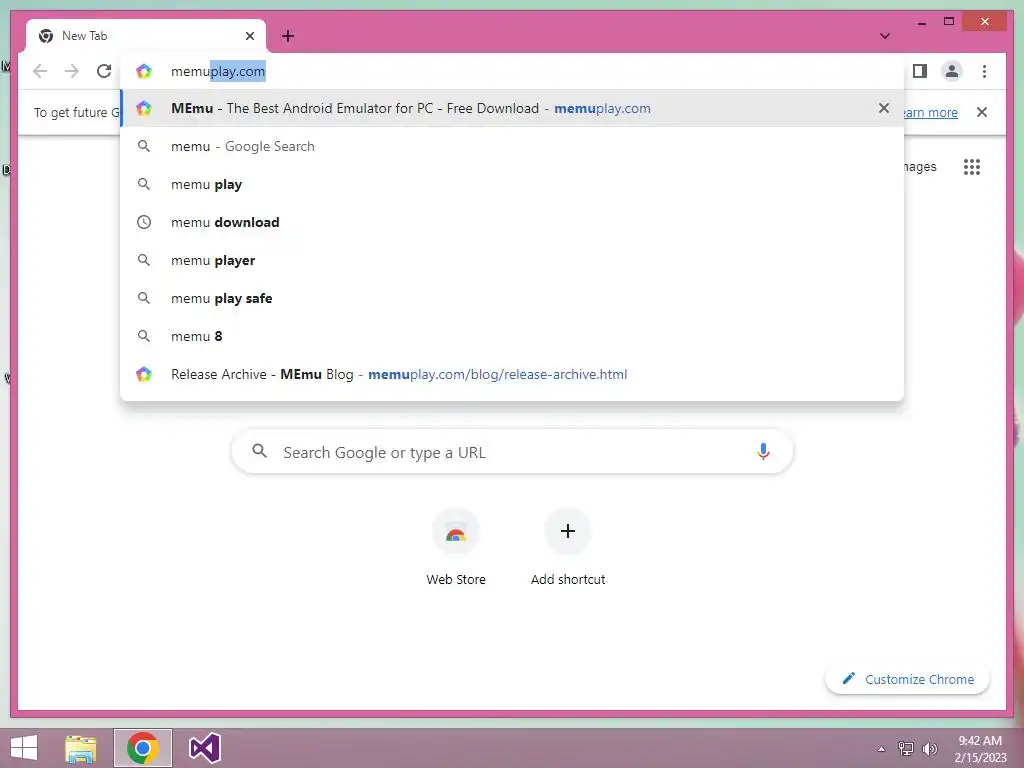Viewport: 1024px width, 768px height.
Task: Click the Learn more link
Action: [931, 112]
